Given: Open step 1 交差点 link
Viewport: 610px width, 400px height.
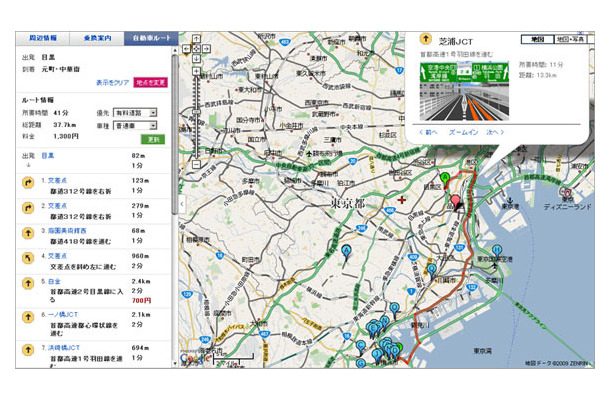Looking at the screenshot, I should 57,181.
